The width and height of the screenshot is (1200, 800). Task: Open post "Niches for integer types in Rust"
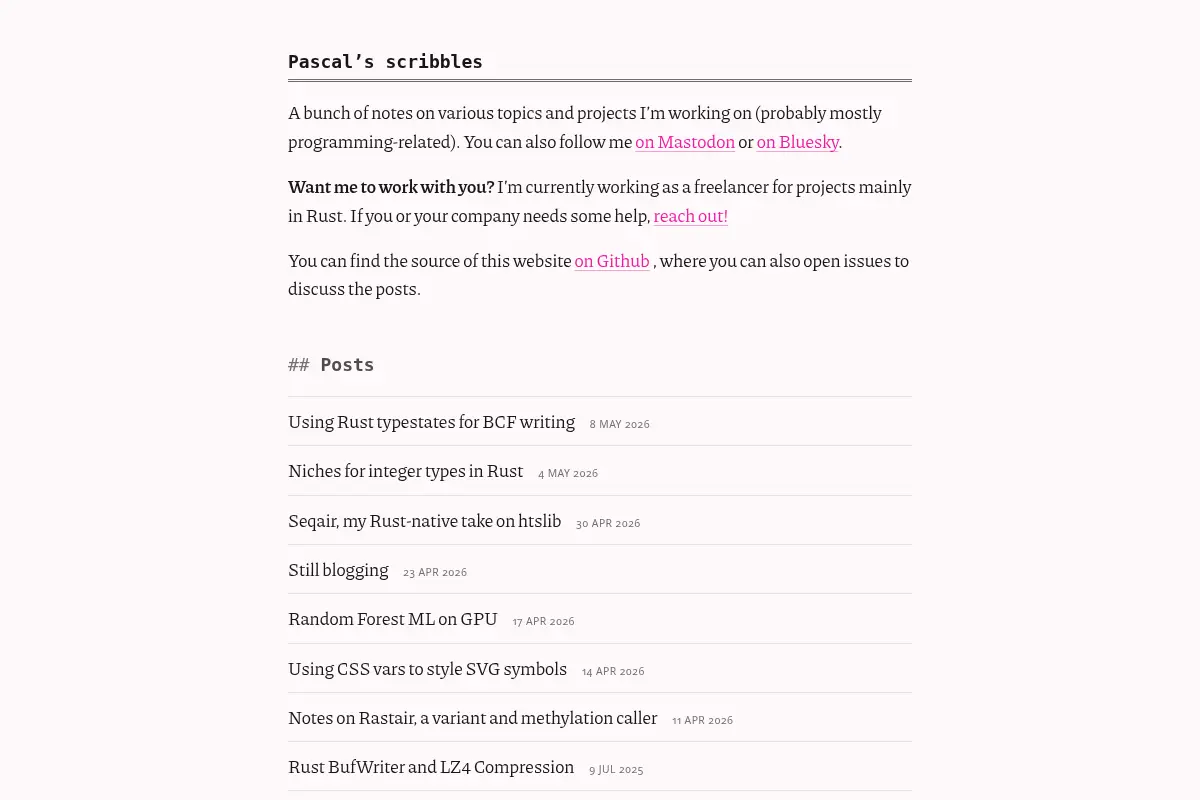click(x=406, y=471)
